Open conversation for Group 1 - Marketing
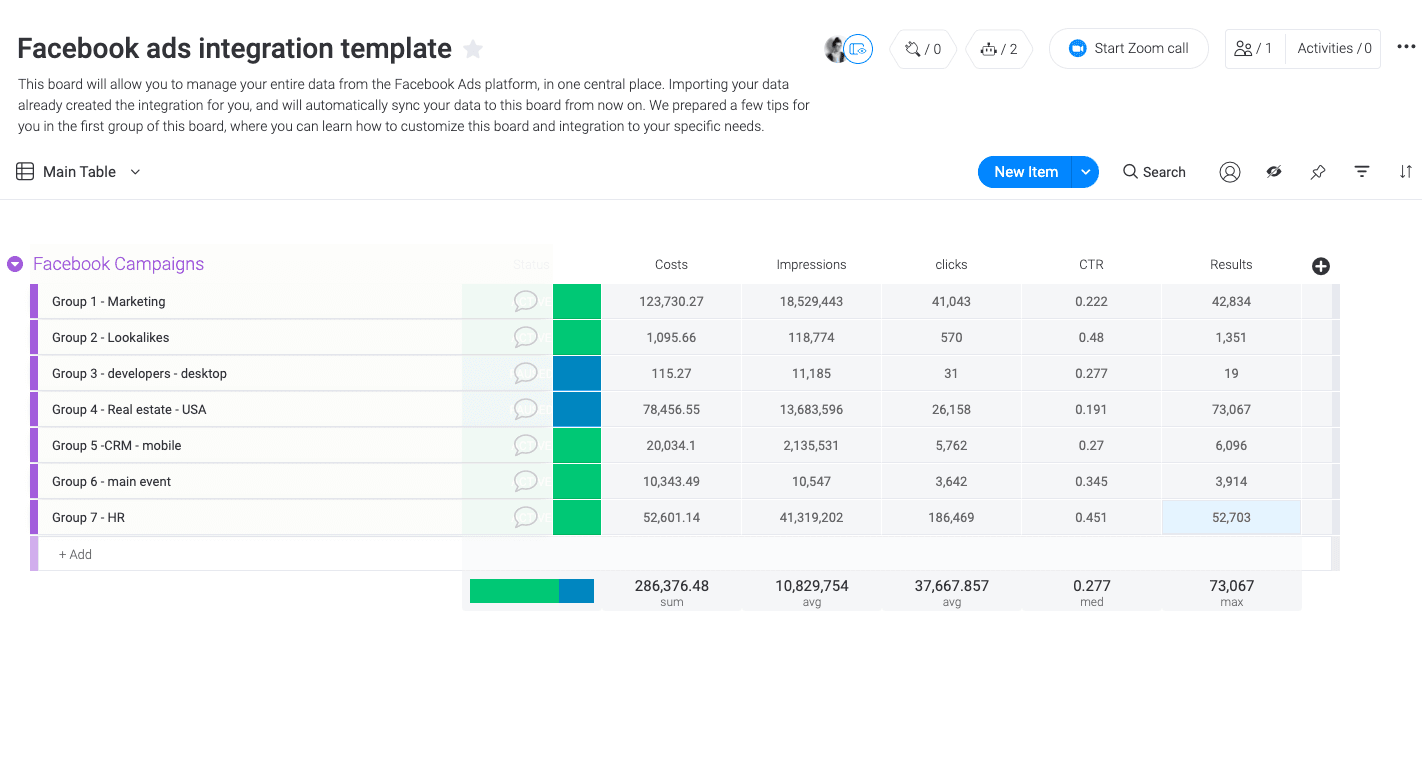This screenshot has height=777, width=1422. (x=525, y=301)
